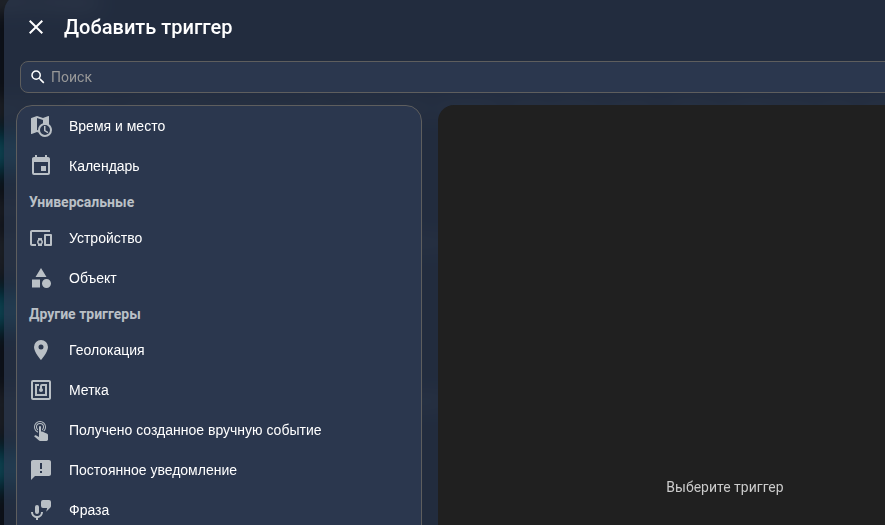
Task: Click the Фраза microphone message icon
Action: pyautogui.click(x=41, y=510)
